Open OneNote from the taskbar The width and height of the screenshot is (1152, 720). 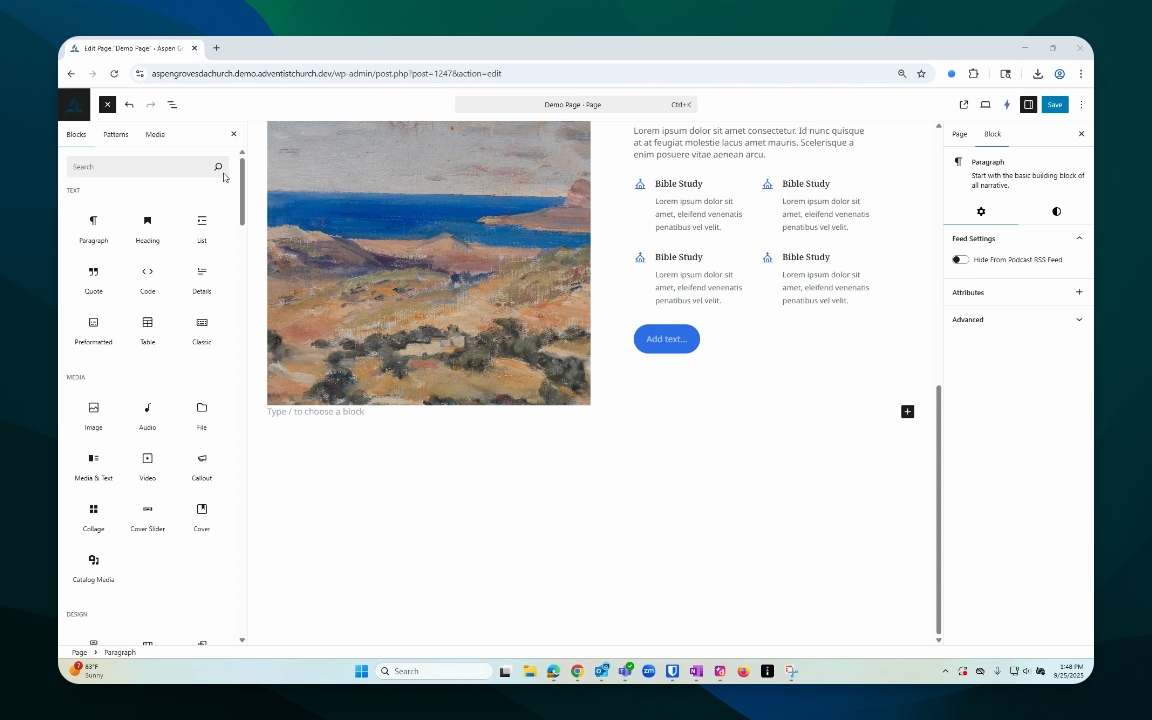point(696,671)
